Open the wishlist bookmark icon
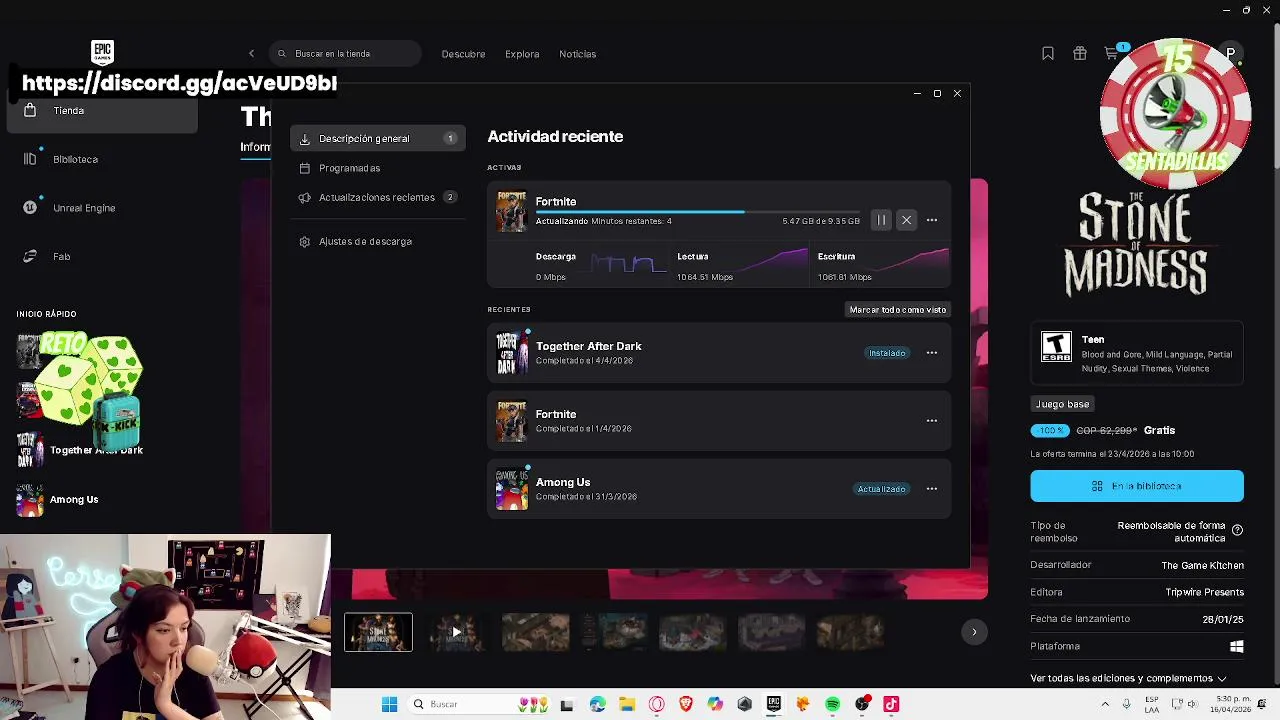This screenshot has height=720, width=1280. [1048, 54]
